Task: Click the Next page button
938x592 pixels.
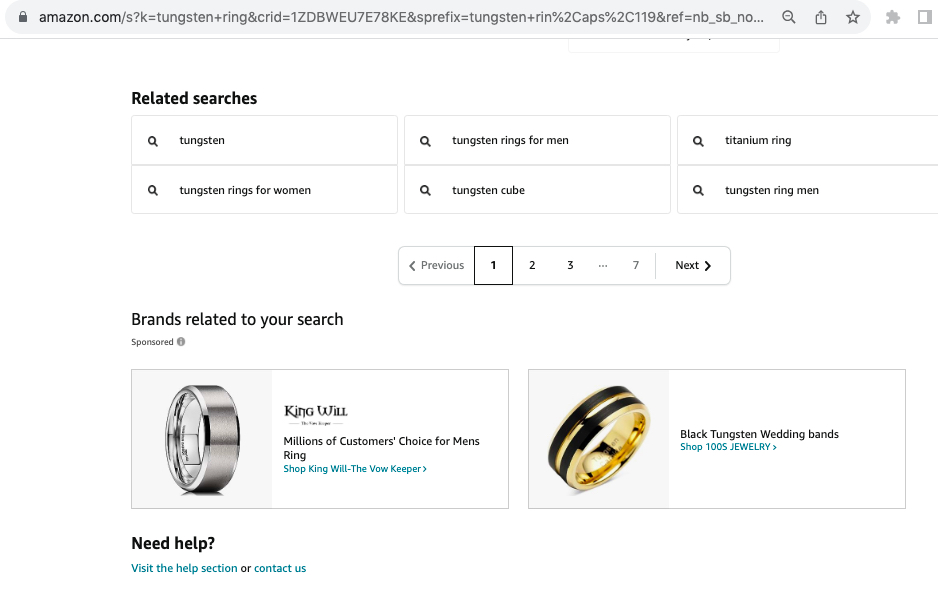Action: 693,265
